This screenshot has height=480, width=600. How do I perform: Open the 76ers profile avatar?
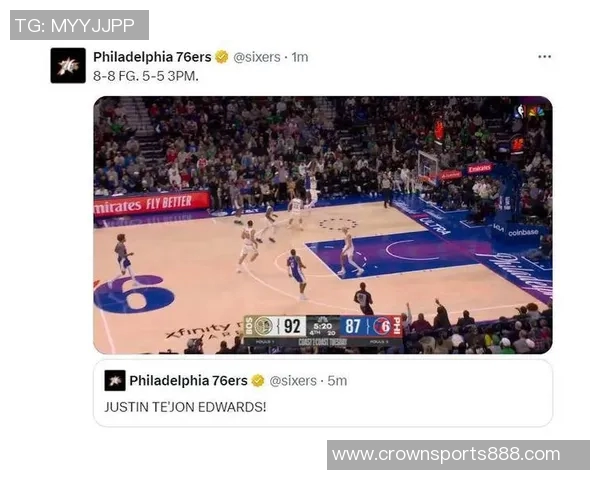68,65
